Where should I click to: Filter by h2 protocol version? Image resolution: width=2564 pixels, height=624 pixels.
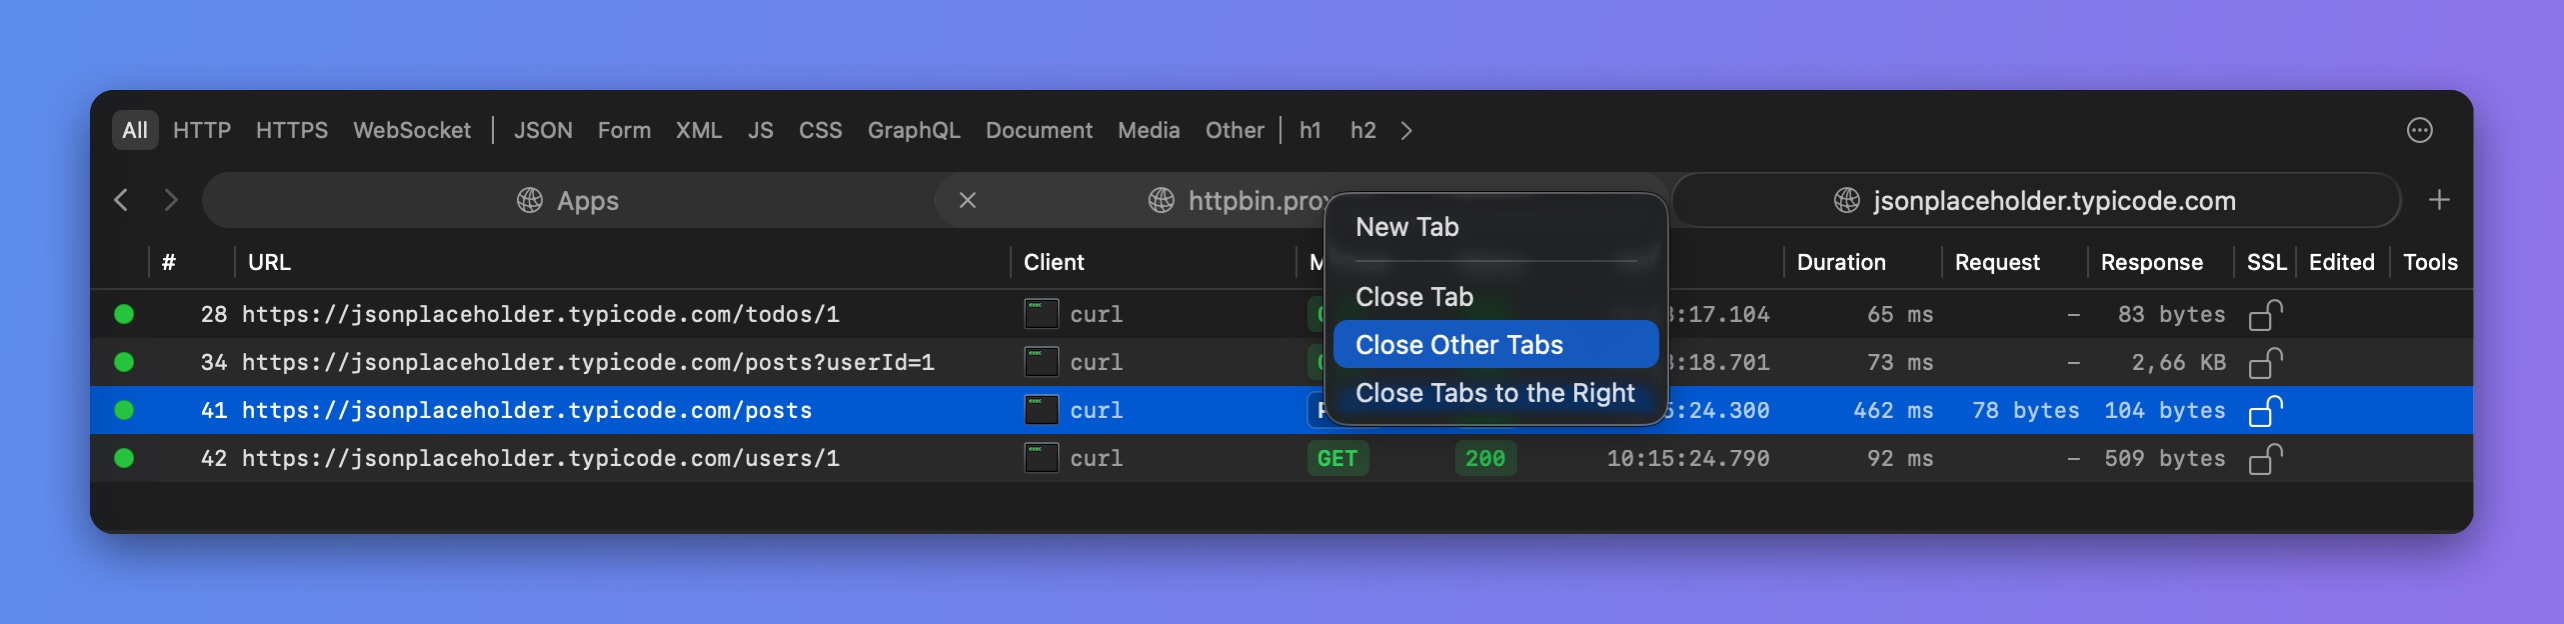(1363, 130)
